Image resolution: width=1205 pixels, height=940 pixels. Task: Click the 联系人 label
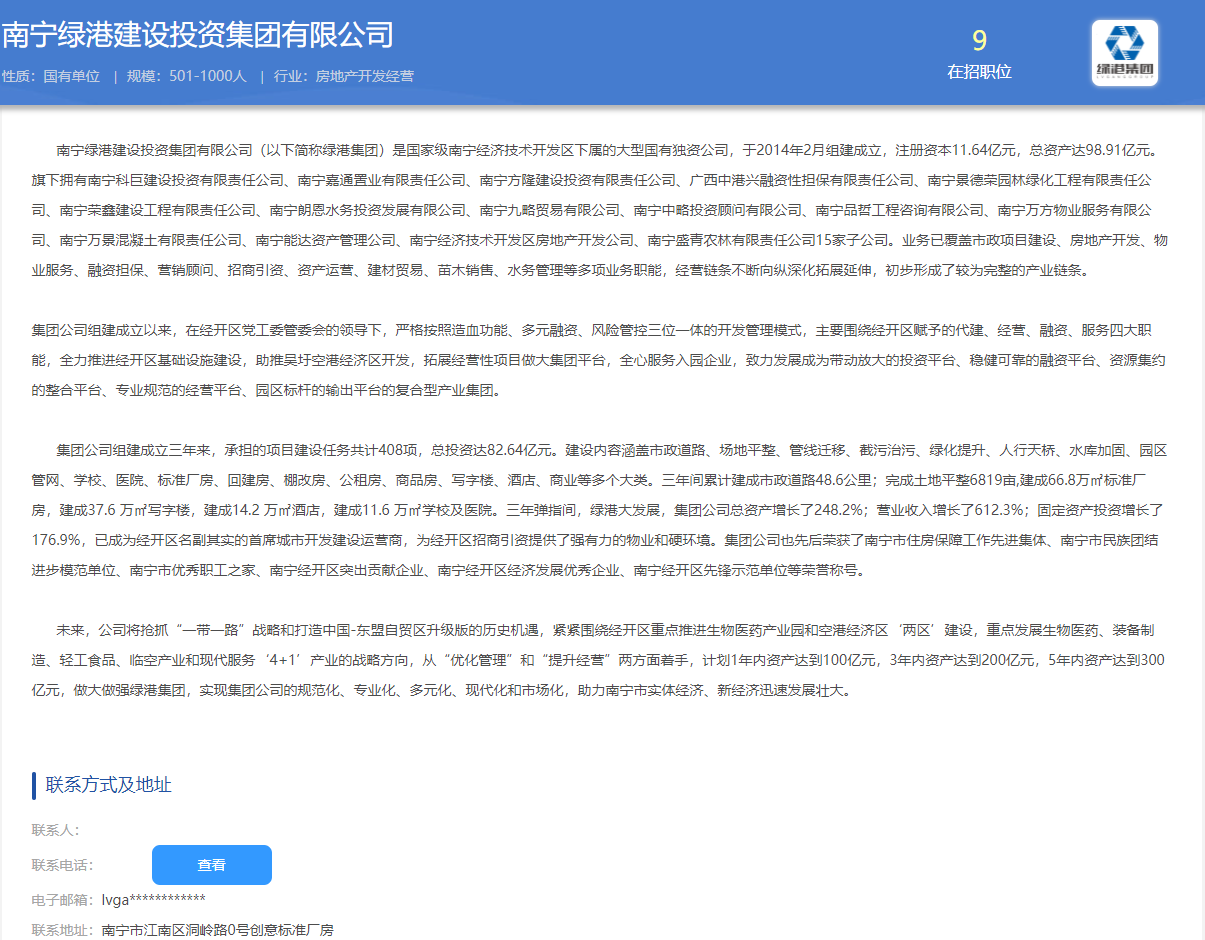[x=55, y=830]
